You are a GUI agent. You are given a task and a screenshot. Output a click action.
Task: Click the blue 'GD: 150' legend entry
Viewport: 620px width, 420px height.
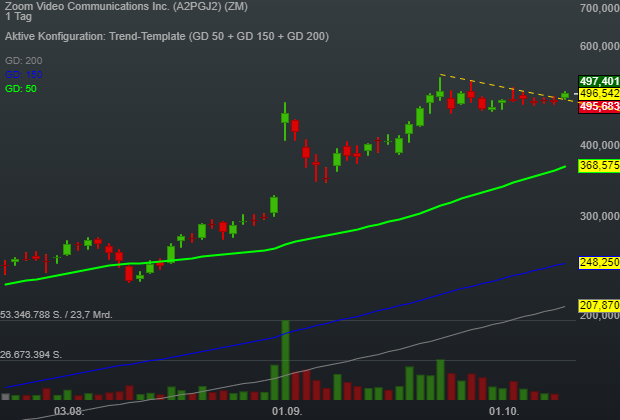(24, 75)
